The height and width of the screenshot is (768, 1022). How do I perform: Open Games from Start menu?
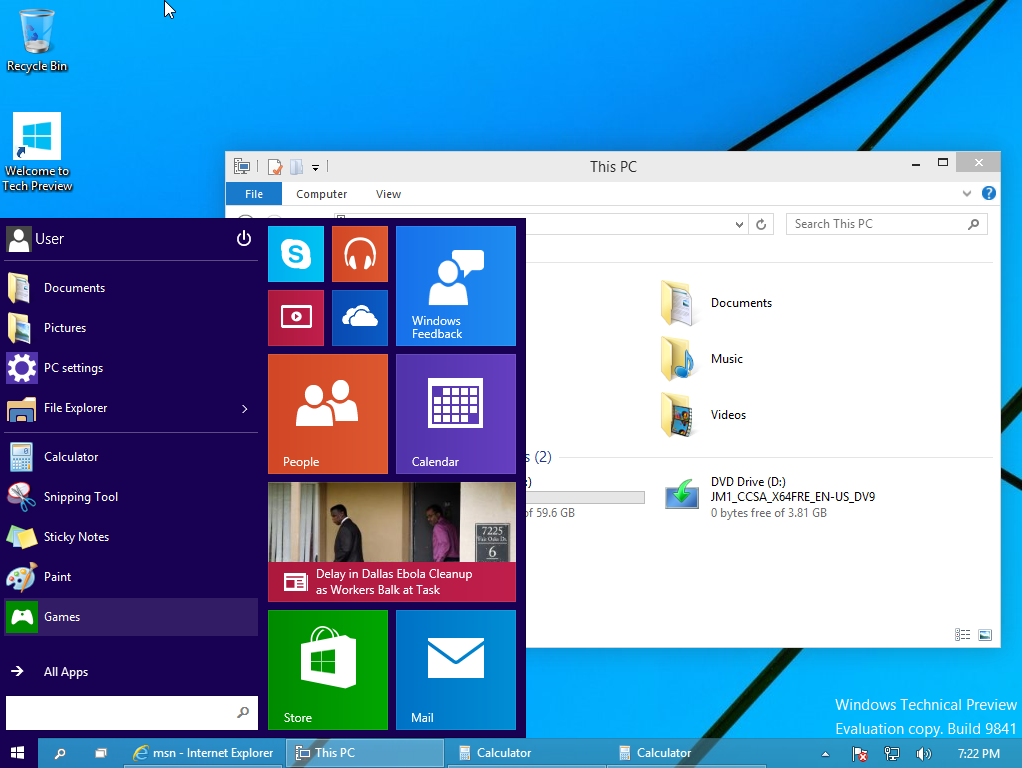coord(131,617)
